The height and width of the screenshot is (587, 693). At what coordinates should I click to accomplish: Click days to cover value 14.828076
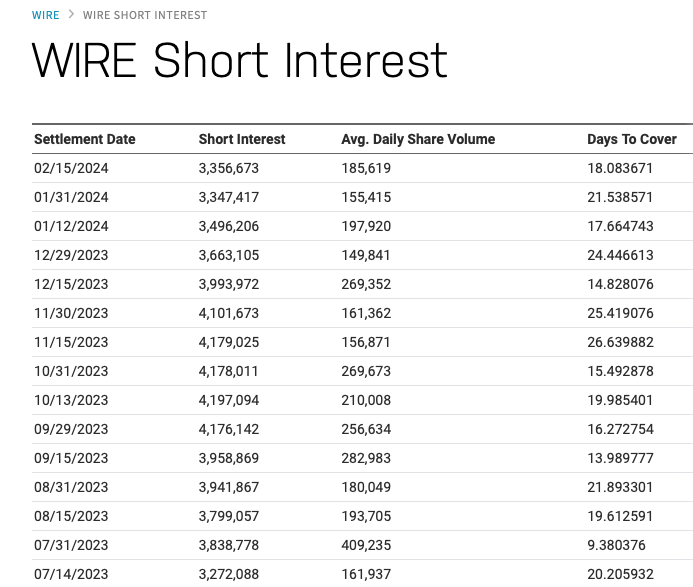tap(620, 284)
